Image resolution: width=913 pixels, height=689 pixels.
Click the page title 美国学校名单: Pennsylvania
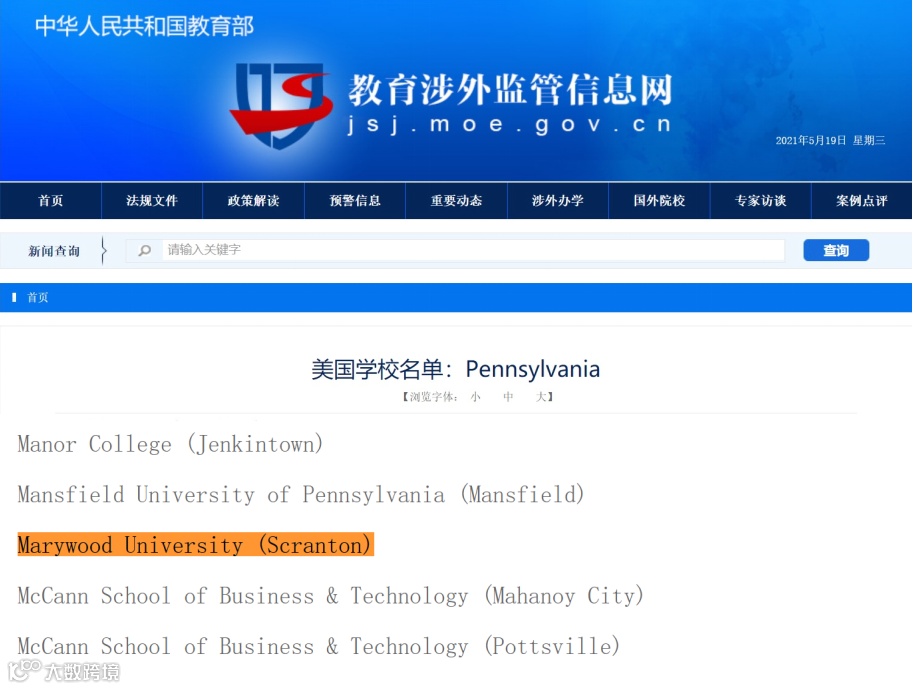(x=455, y=369)
